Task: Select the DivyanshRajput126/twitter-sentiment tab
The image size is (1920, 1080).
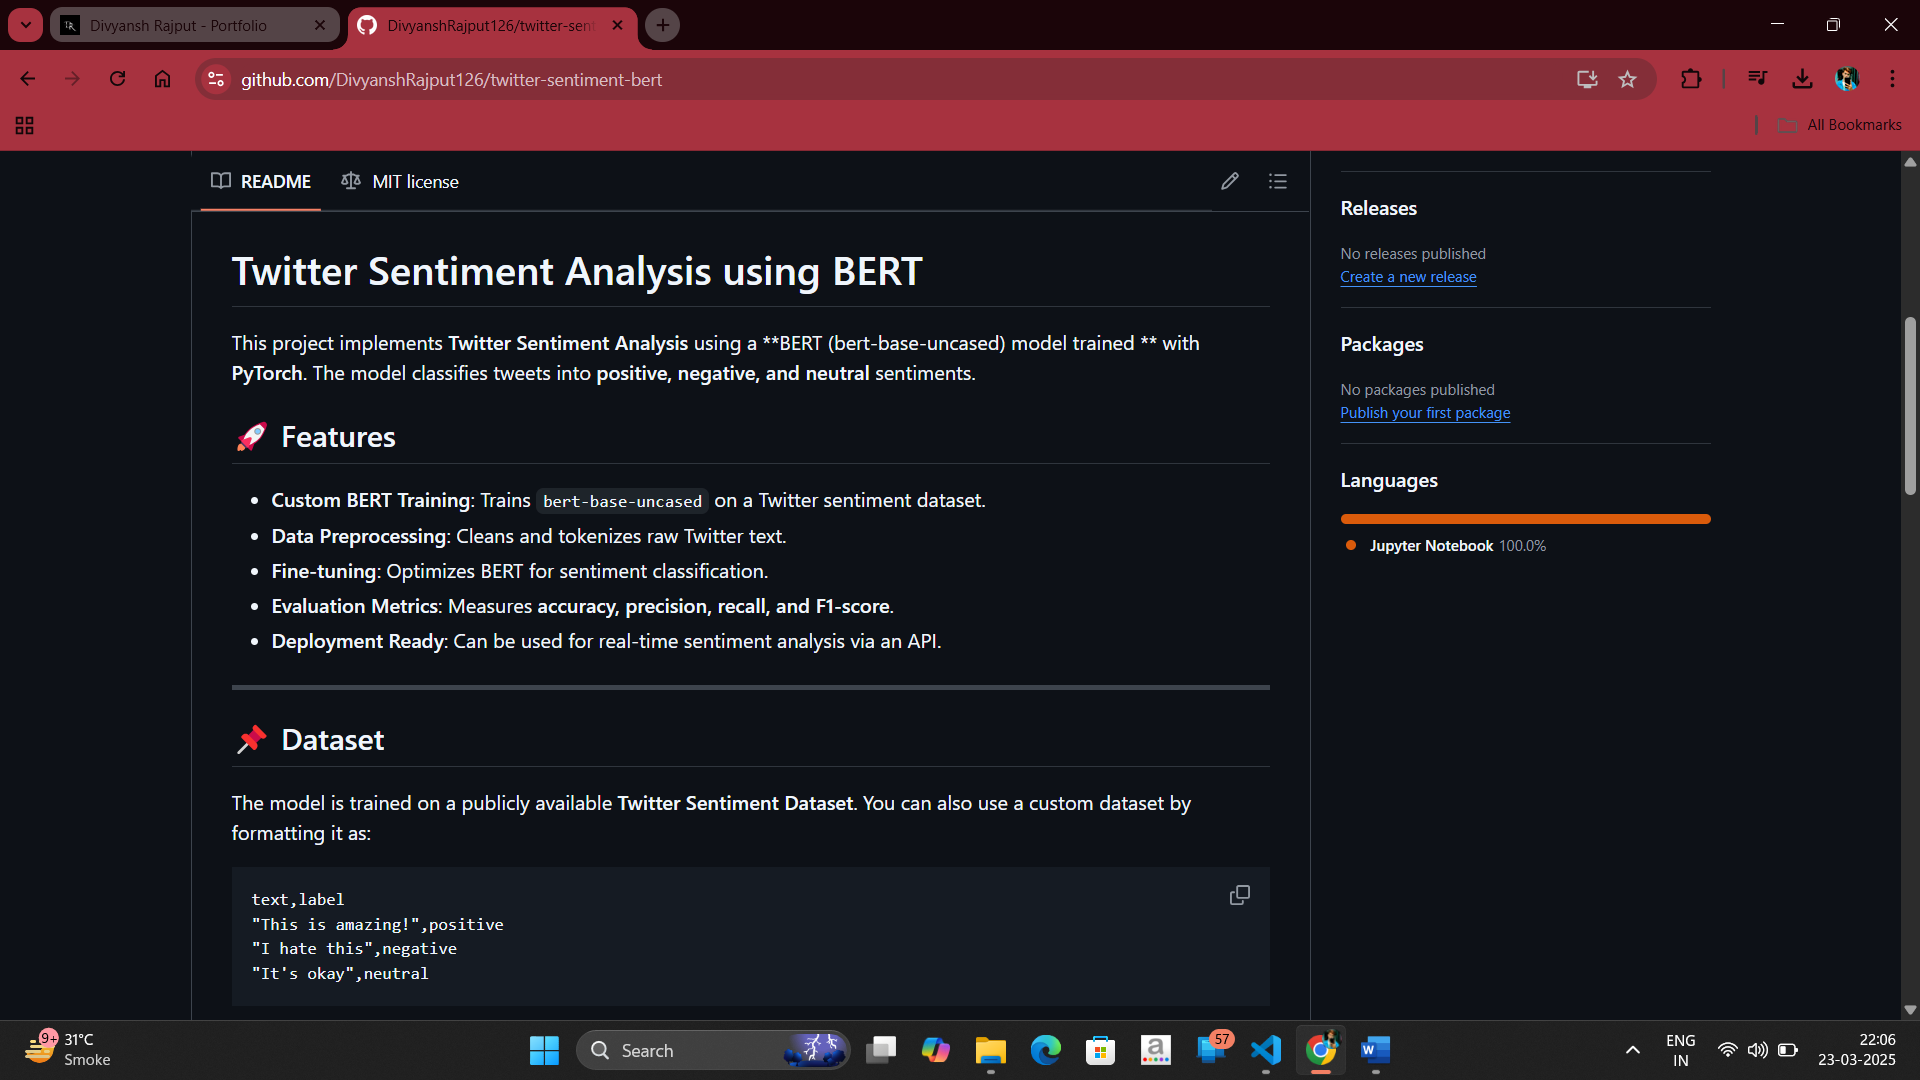Action: [x=491, y=25]
